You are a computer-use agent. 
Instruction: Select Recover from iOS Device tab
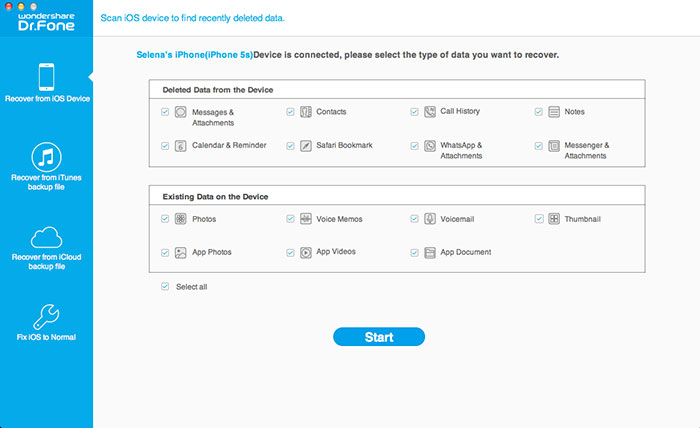pyautogui.click(x=46, y=83)
